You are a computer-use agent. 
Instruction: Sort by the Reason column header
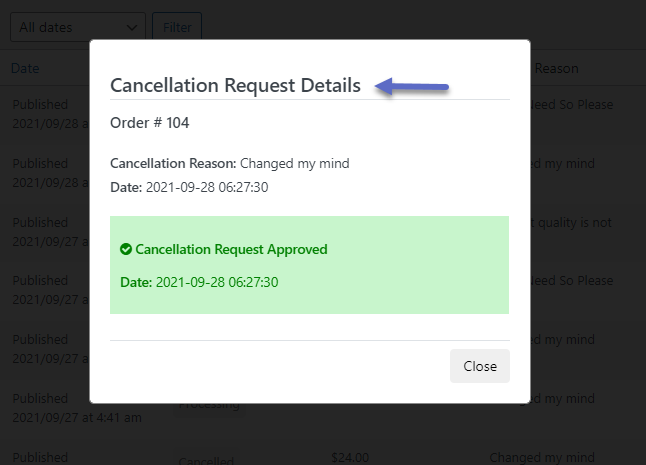point(556,68)
